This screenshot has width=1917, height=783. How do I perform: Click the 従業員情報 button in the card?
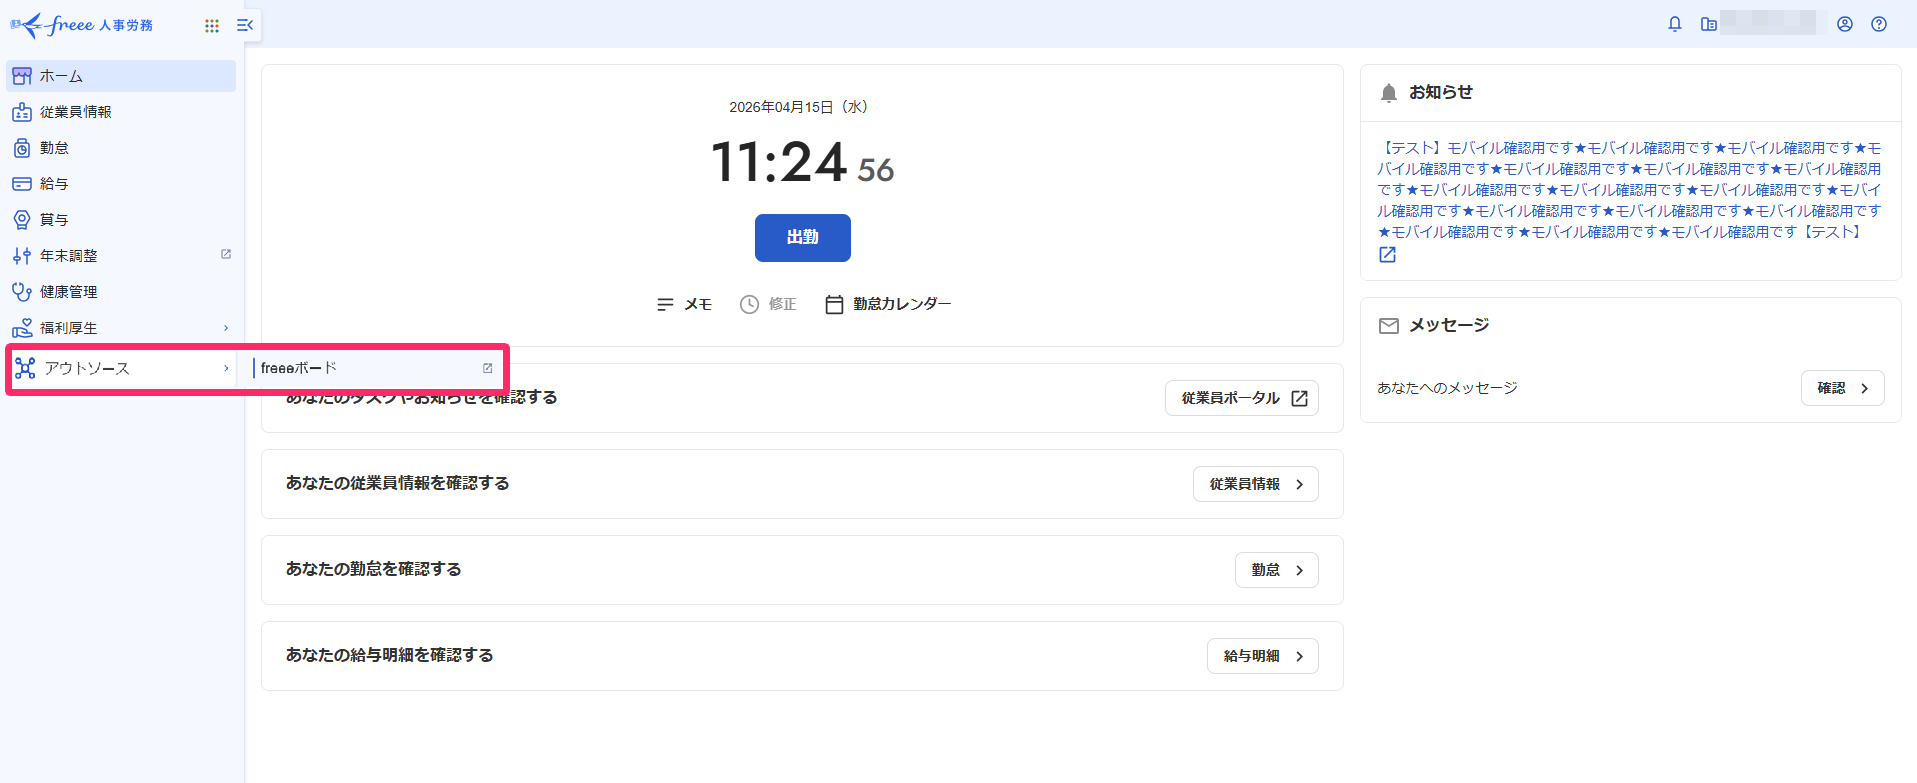point(1256,484)
